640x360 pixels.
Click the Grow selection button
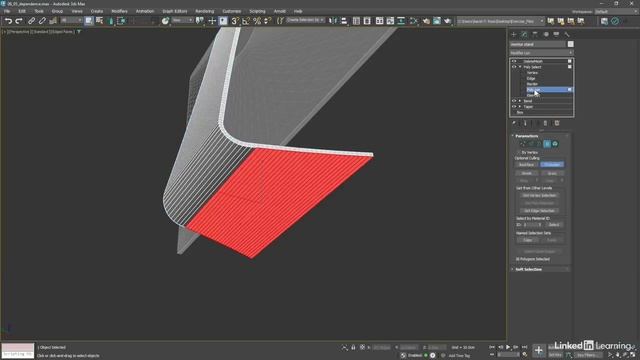tap(552, 173)
